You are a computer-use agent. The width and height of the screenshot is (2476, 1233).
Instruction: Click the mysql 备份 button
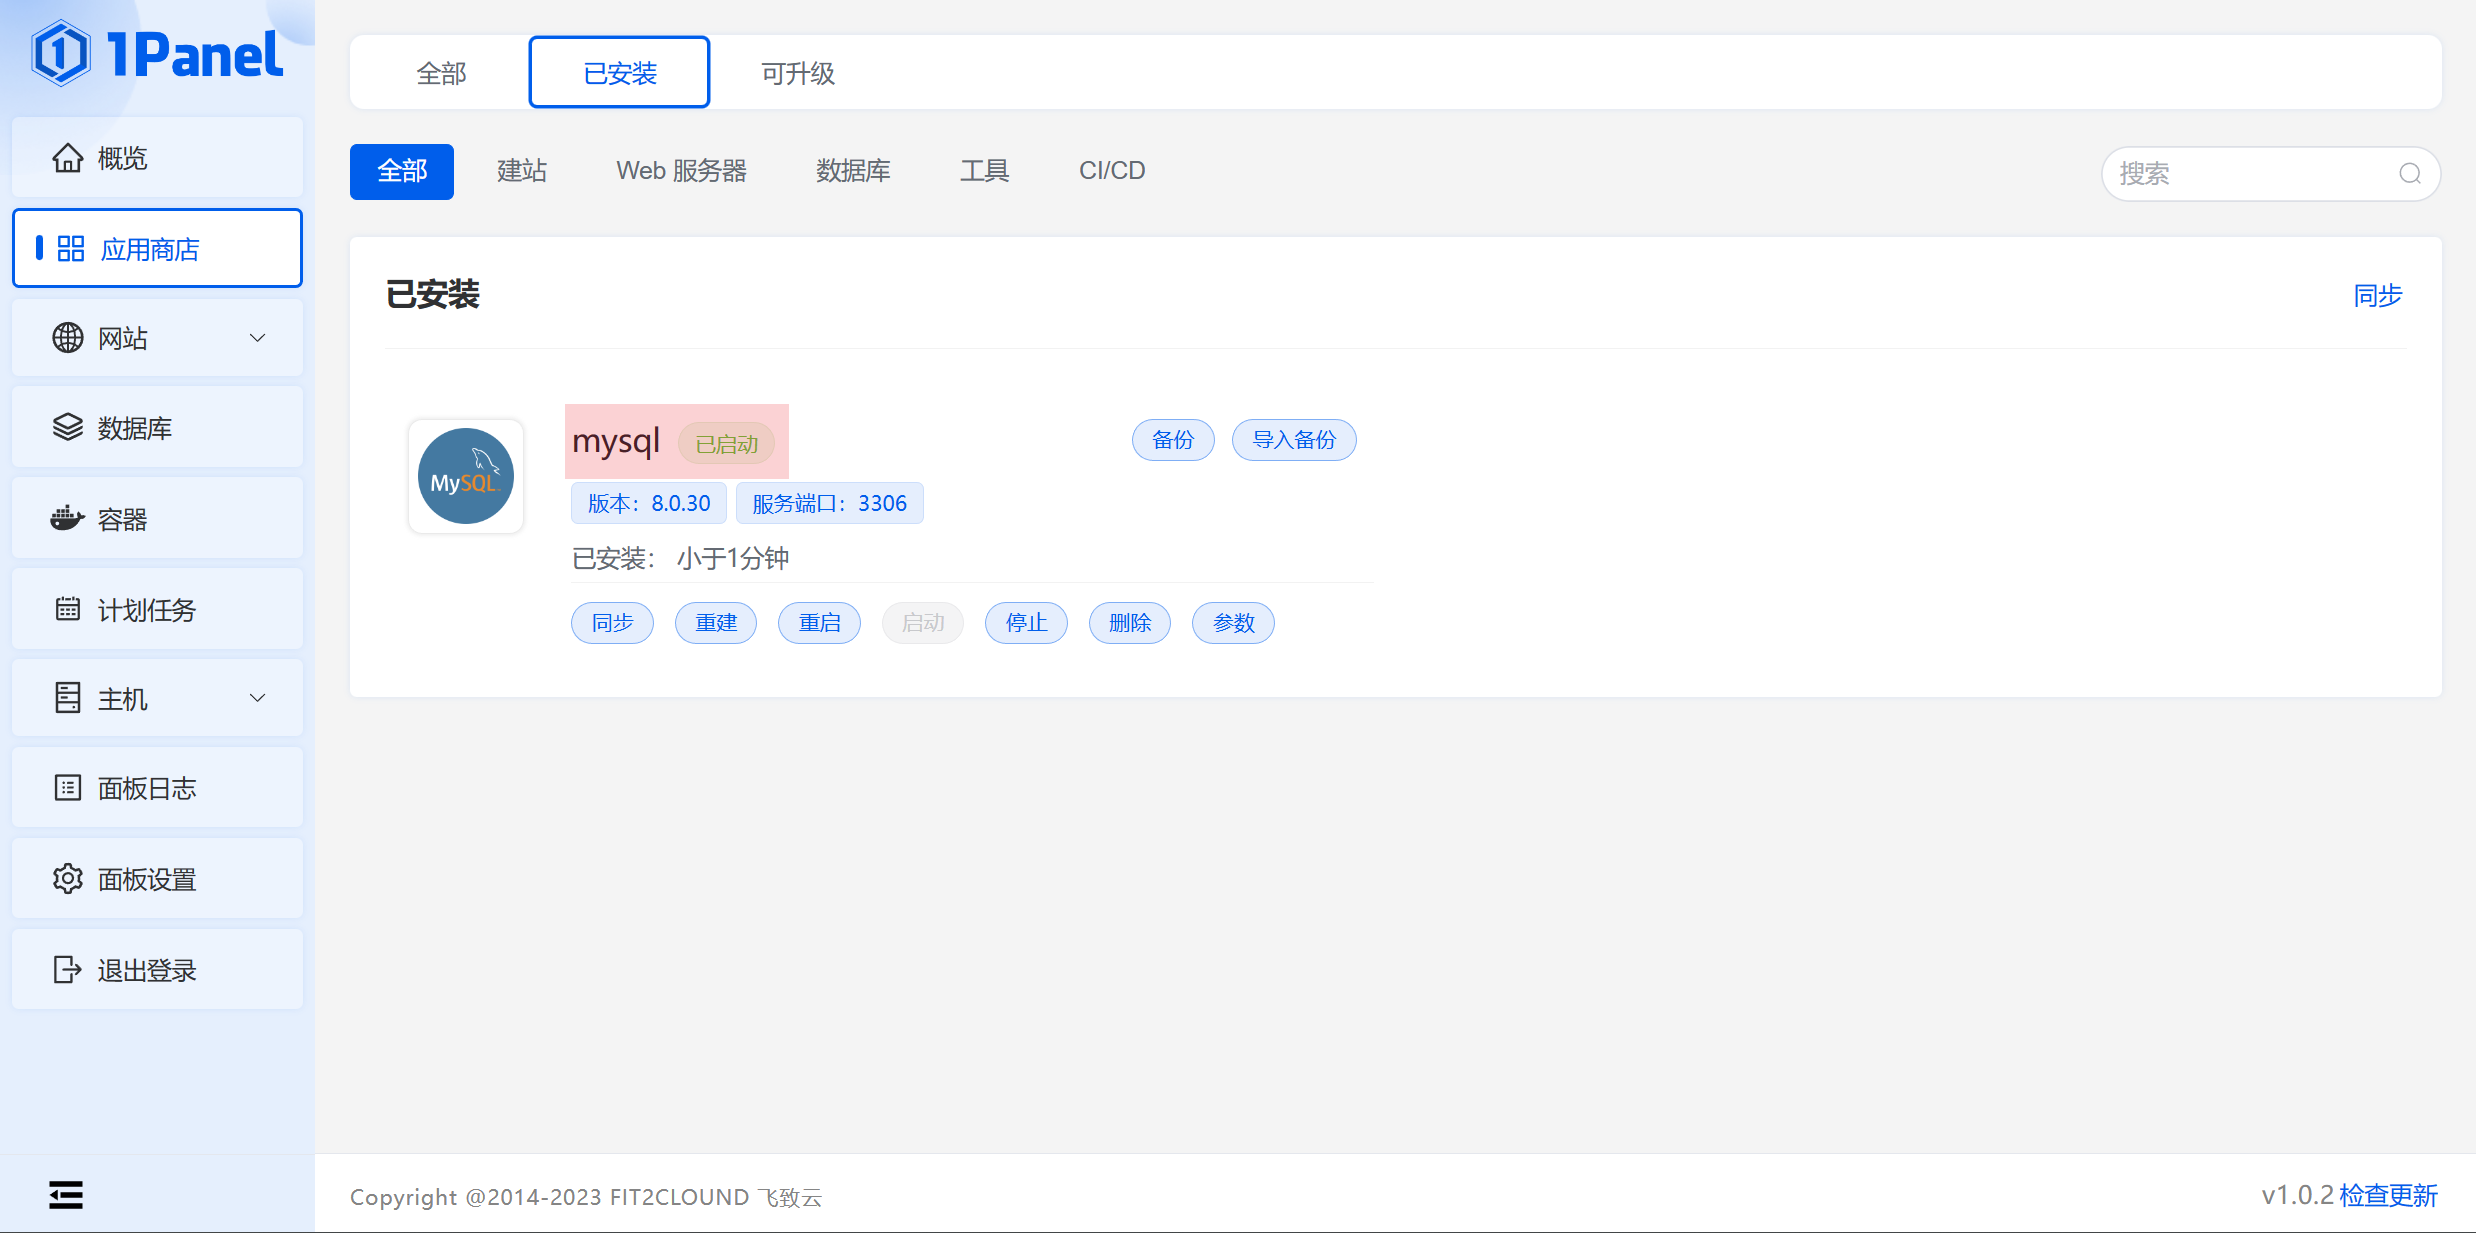[x=1173, y=440]
